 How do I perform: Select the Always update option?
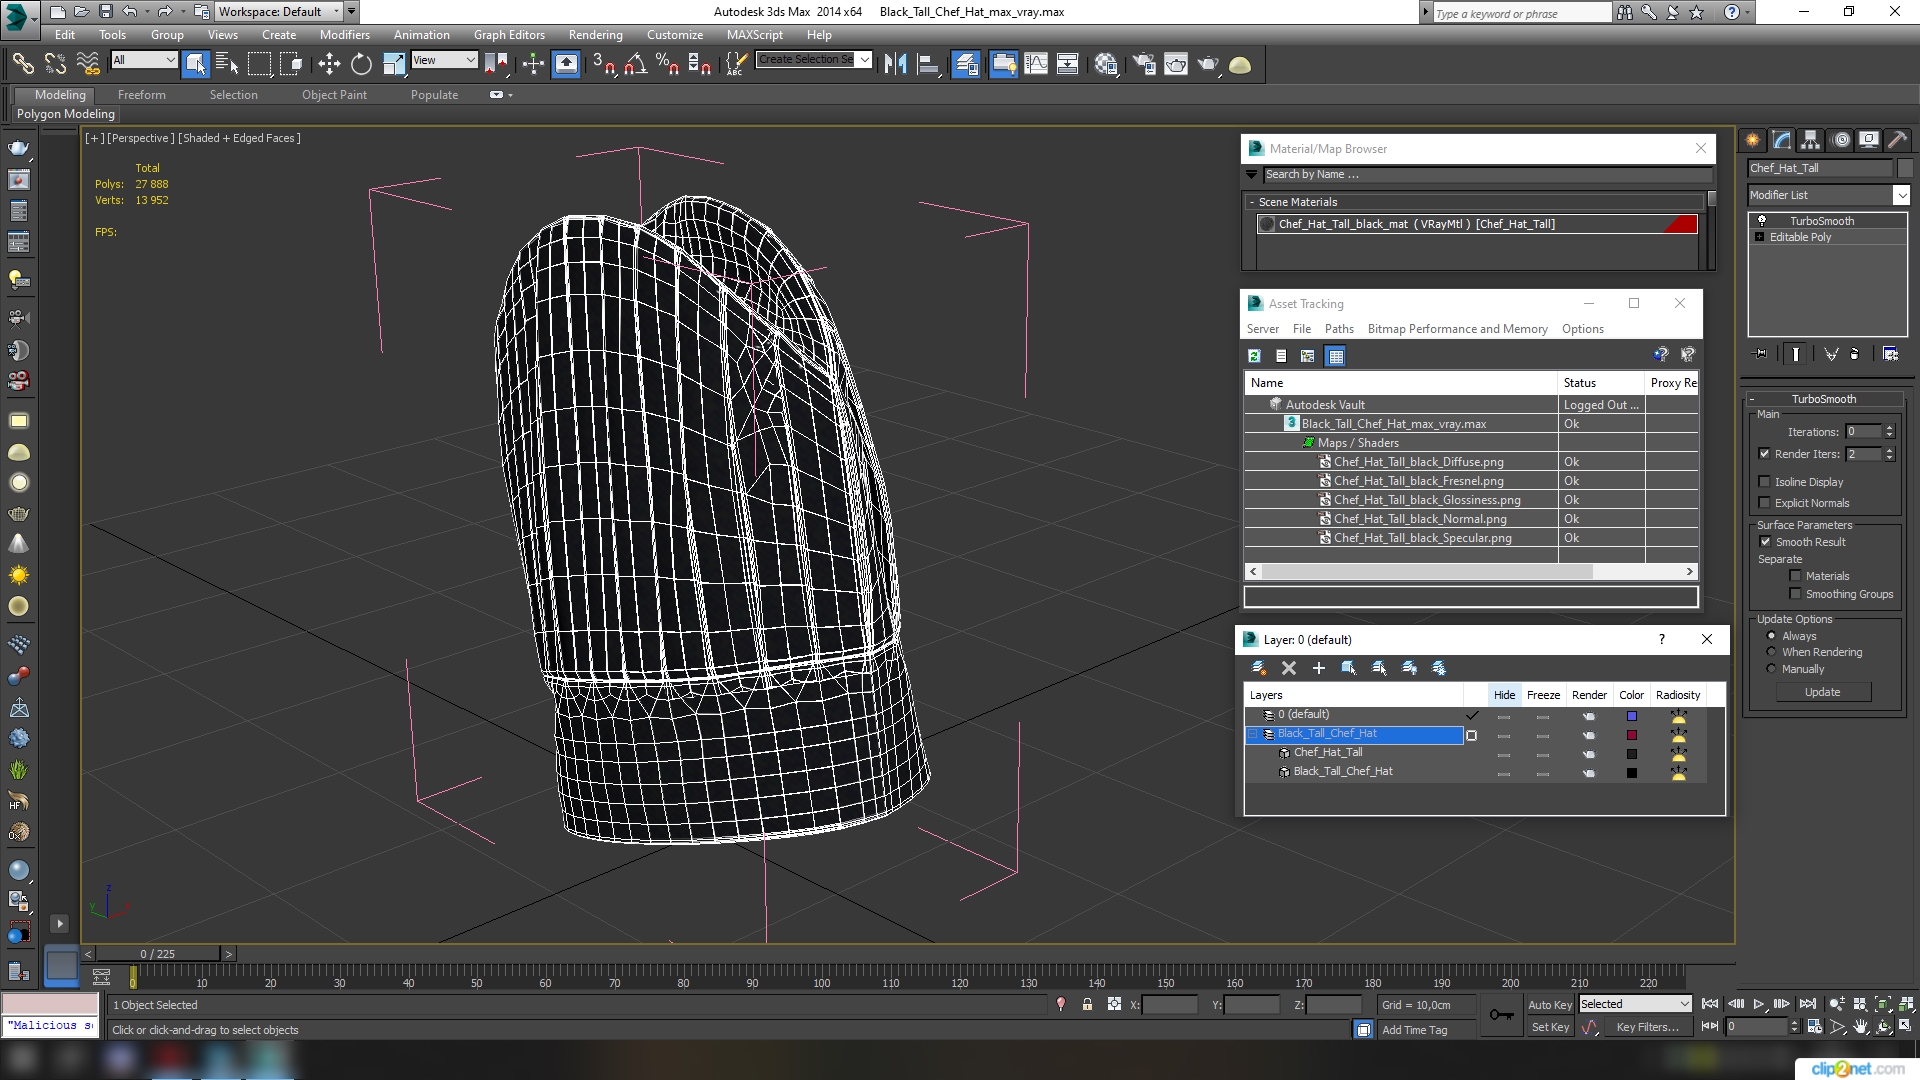pyautogui.click(x=1771, y=636)
